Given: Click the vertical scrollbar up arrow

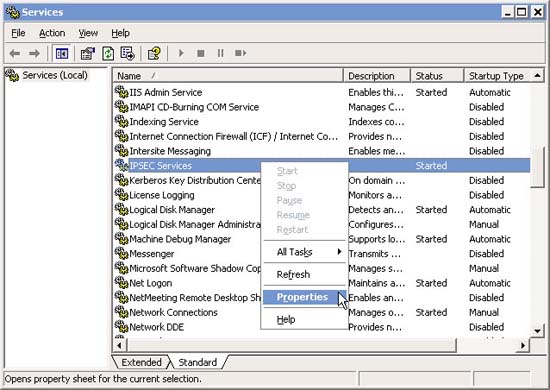Looking at the screenshot, I should tap(537, 76).
